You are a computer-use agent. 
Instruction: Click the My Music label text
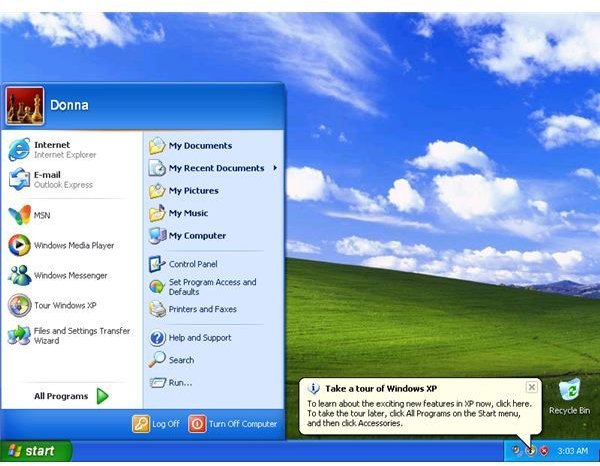point(188,213)
